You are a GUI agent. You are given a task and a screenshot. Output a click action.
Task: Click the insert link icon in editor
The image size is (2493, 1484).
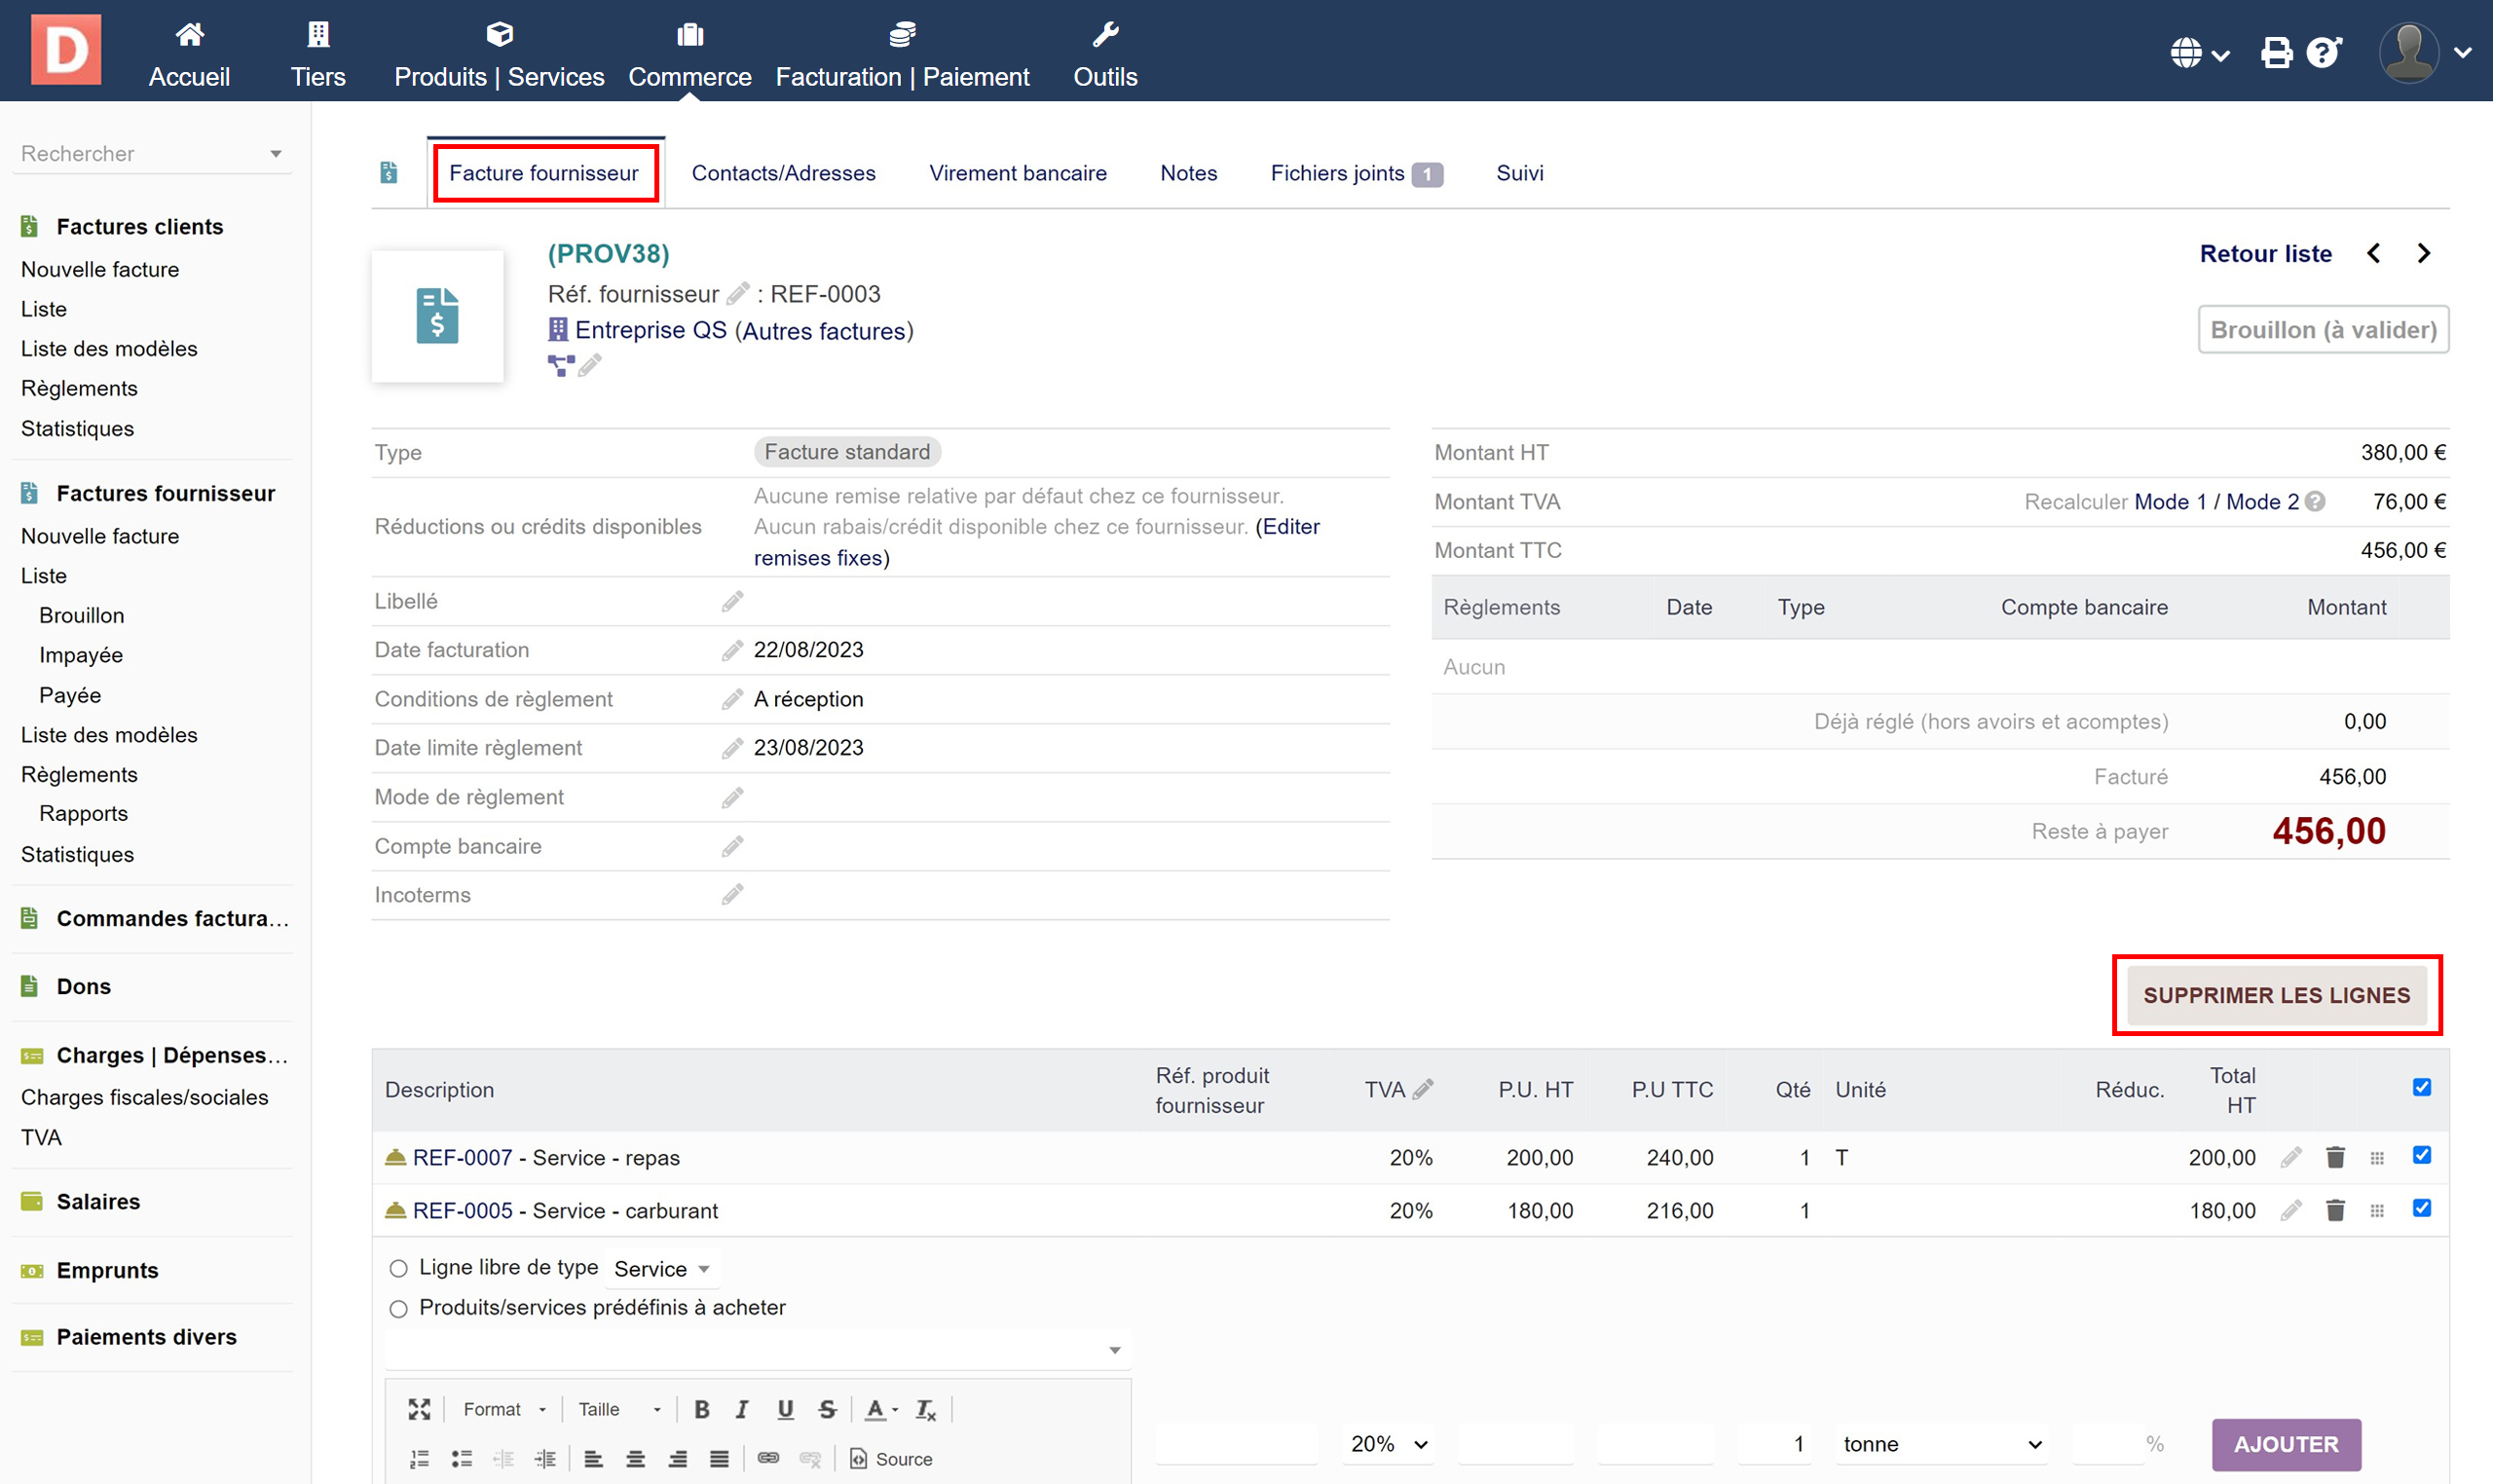tap(768, 1458)
